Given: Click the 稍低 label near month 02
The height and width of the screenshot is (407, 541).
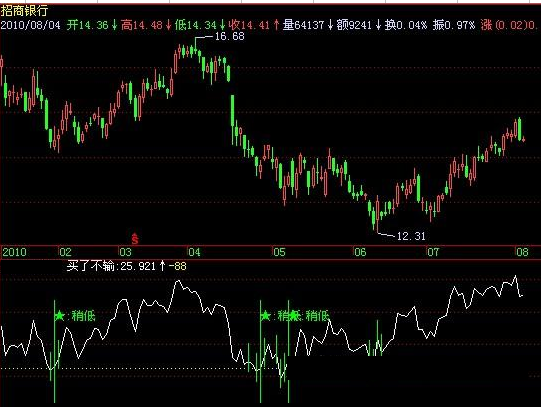Looking at the screenshot, I should click(x=83, y=316).
